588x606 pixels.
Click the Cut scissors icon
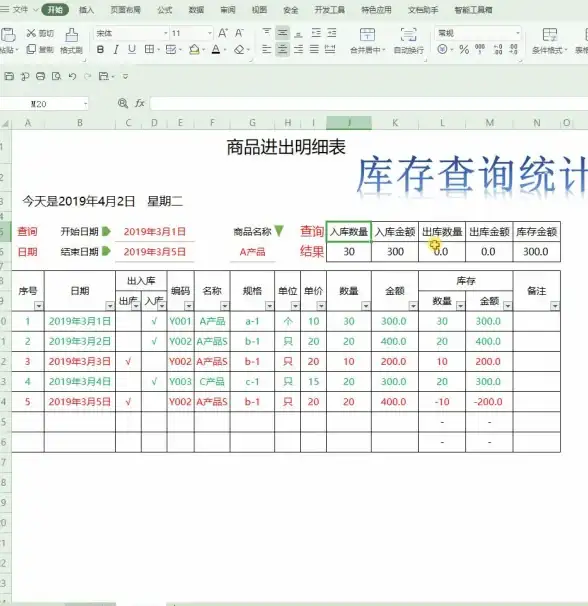[31, 33]
